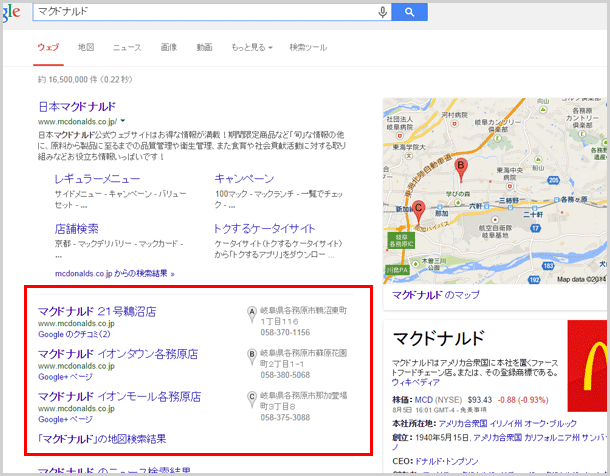Open the 日本マクドナルド result title

[77, 107]
